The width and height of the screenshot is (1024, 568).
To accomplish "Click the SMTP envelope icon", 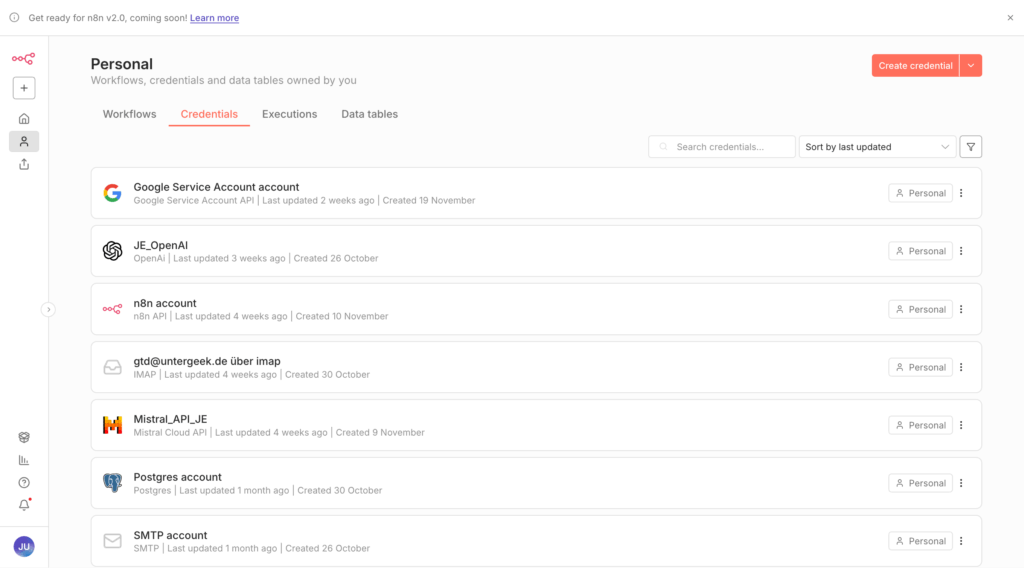I will [112, 541].
